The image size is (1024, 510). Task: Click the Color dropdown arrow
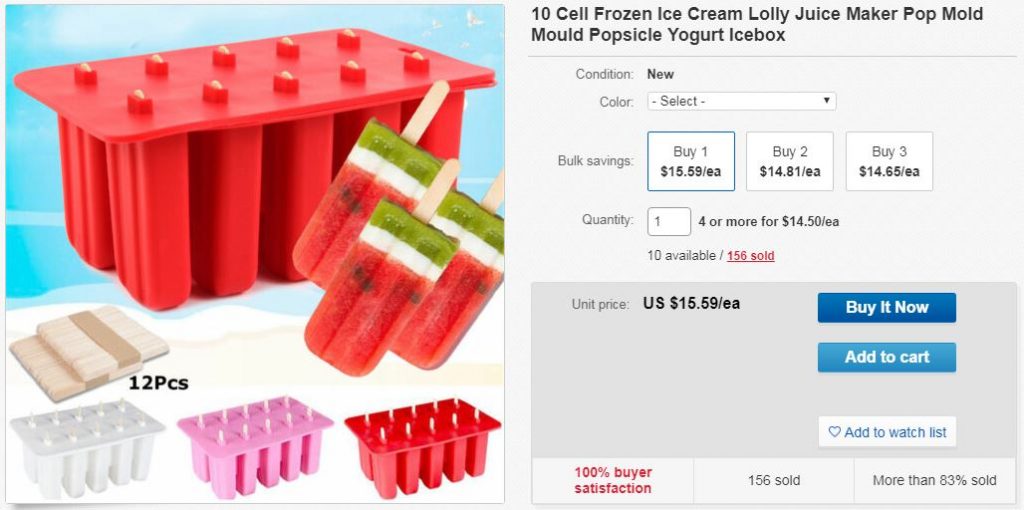pyautogui.click(x=826, y=101)
